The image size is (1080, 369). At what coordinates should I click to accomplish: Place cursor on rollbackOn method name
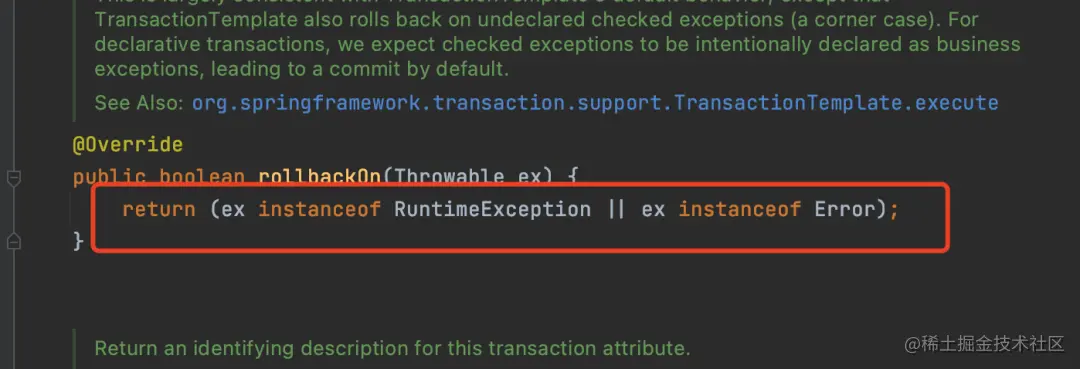click(x=320, y=177)
